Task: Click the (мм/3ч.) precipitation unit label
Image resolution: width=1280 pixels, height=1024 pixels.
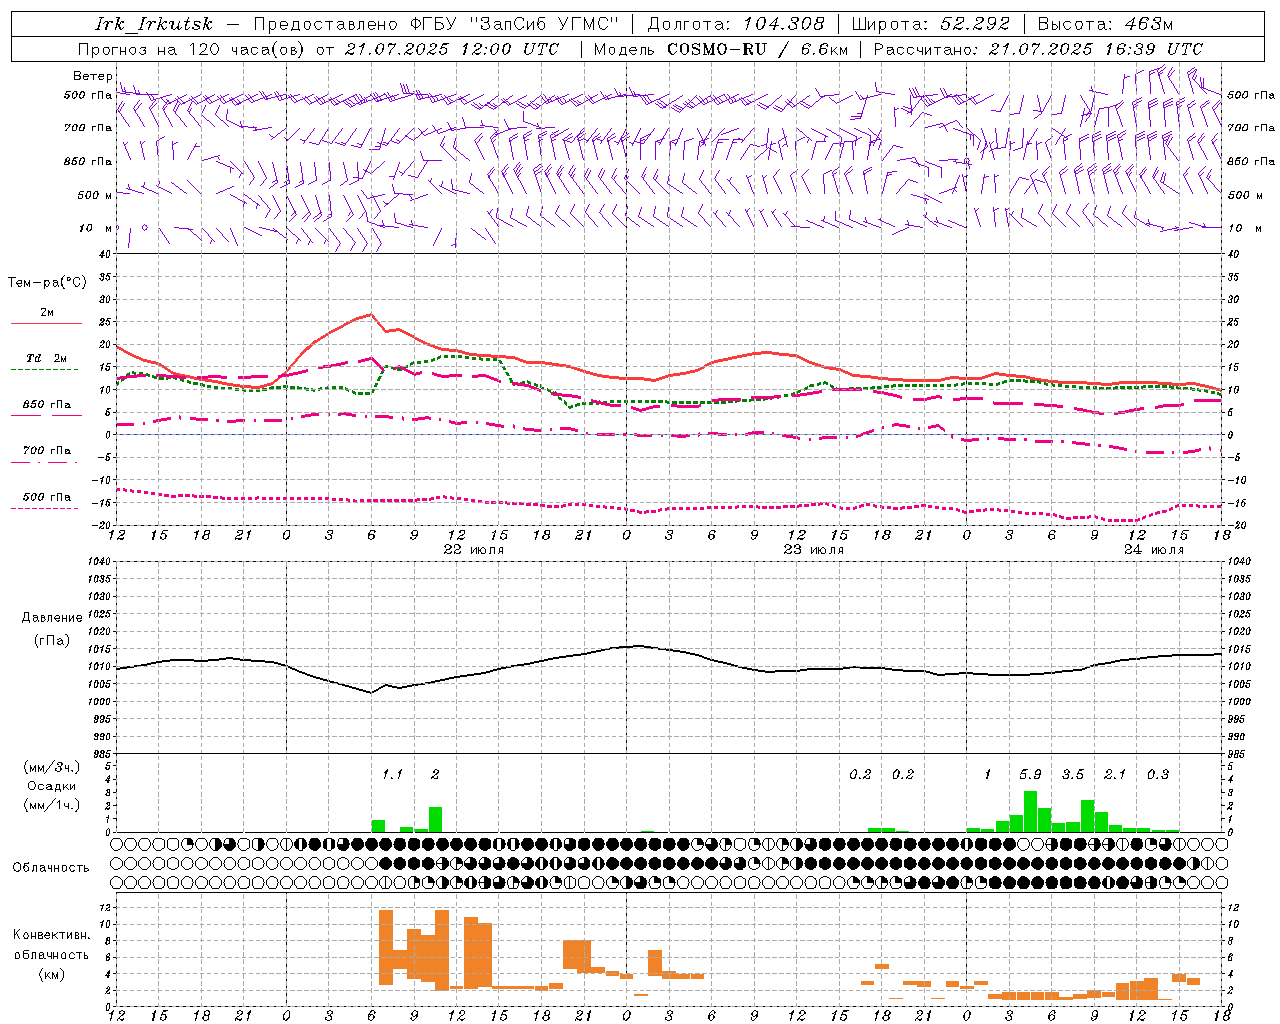Action: click(52, 767)
